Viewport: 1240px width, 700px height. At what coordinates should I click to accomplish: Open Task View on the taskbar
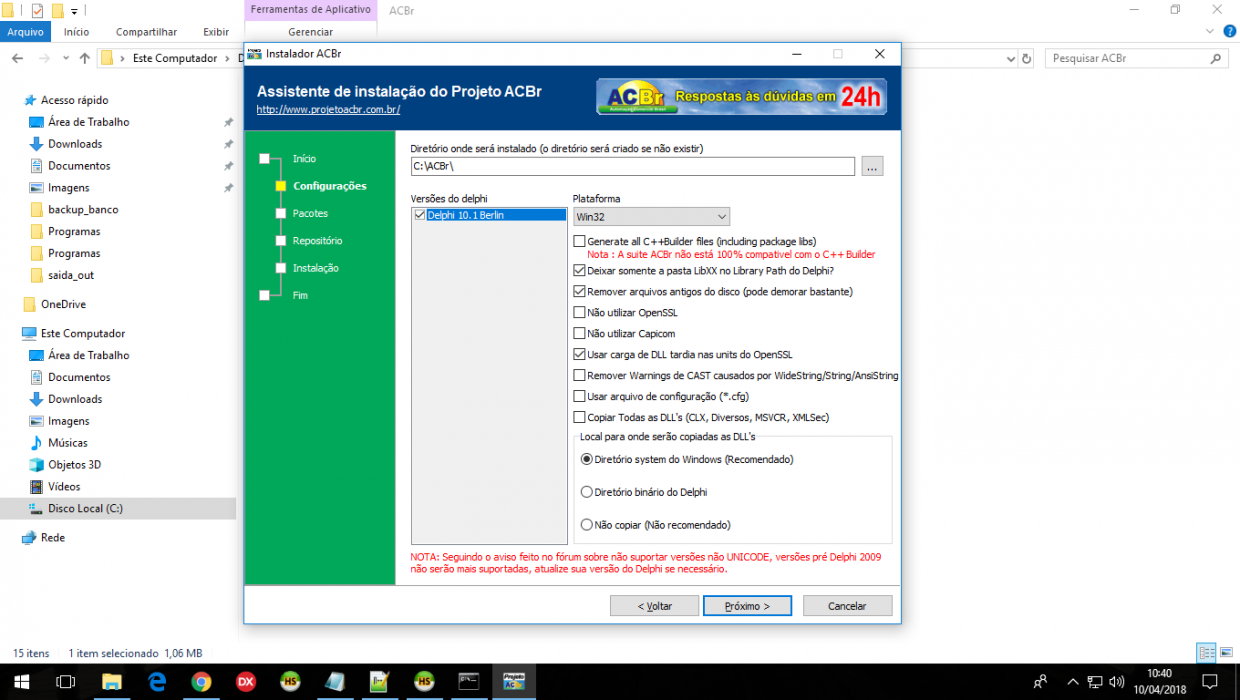[x=66, y=682]
